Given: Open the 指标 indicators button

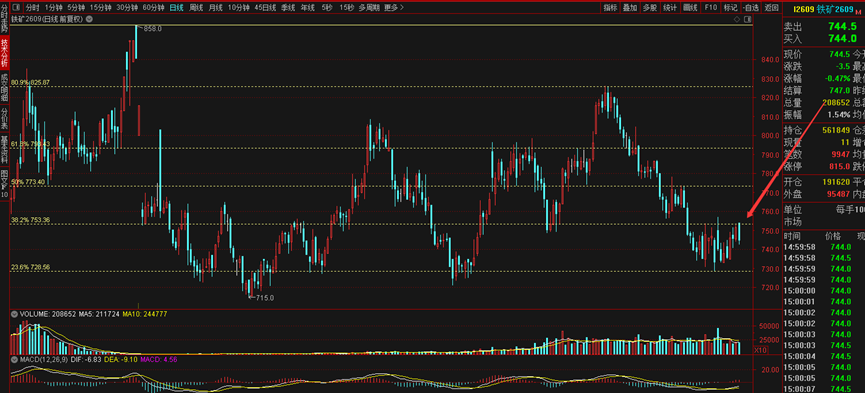Looking at the screenshot, I should click(x=610, y=8).
